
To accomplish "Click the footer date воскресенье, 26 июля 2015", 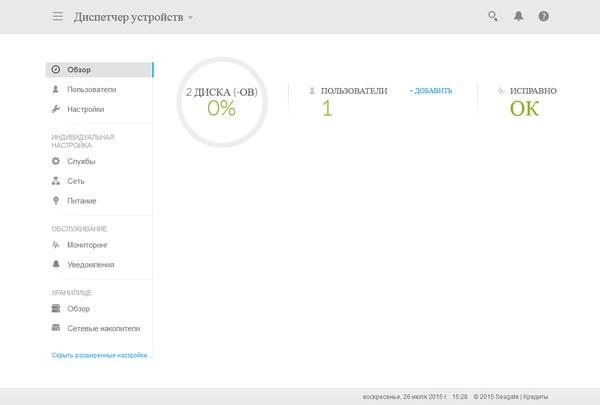I will [x=404, y=397].
